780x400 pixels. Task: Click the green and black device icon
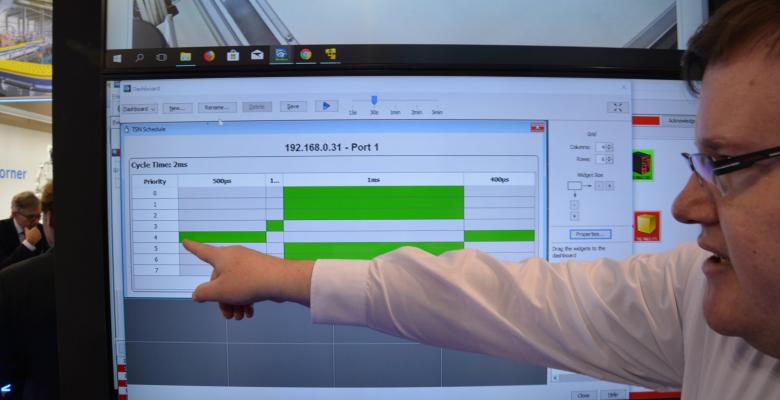643,165
